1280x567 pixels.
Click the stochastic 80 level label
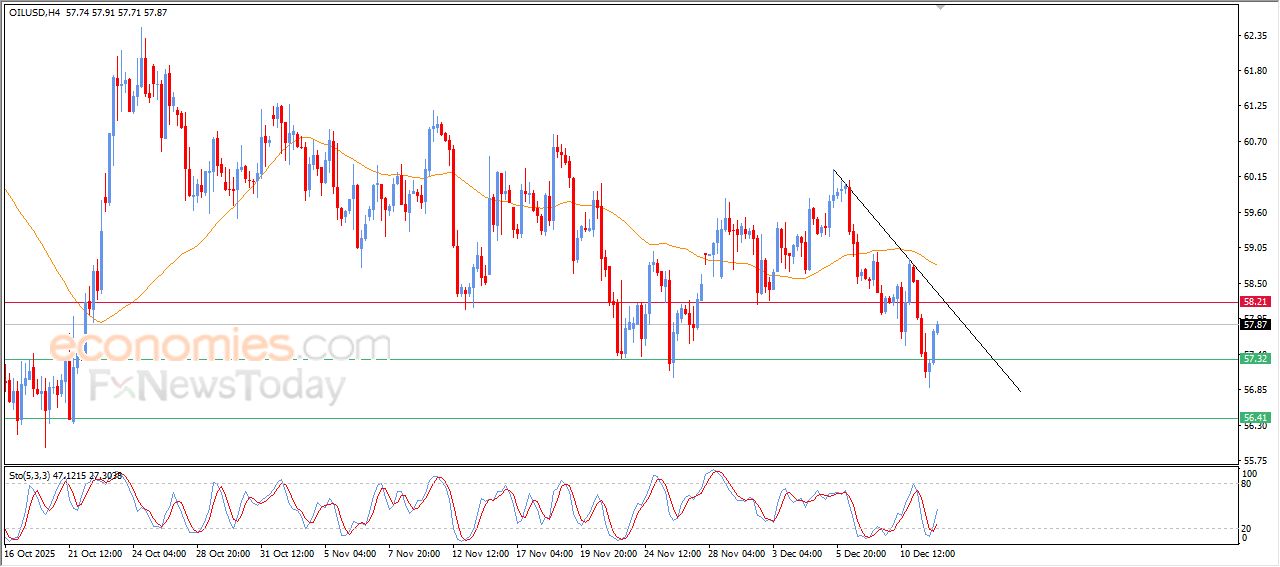tap(1247, 484)
